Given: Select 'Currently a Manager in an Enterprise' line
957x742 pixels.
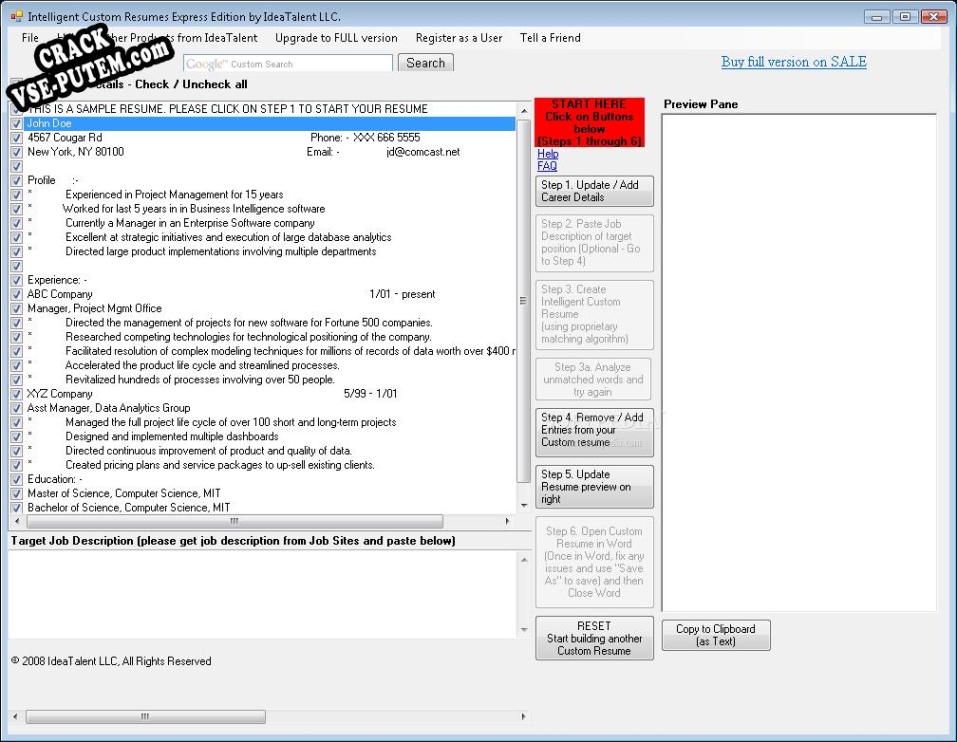Looking at the screenshot, I should tap(190, 223).
